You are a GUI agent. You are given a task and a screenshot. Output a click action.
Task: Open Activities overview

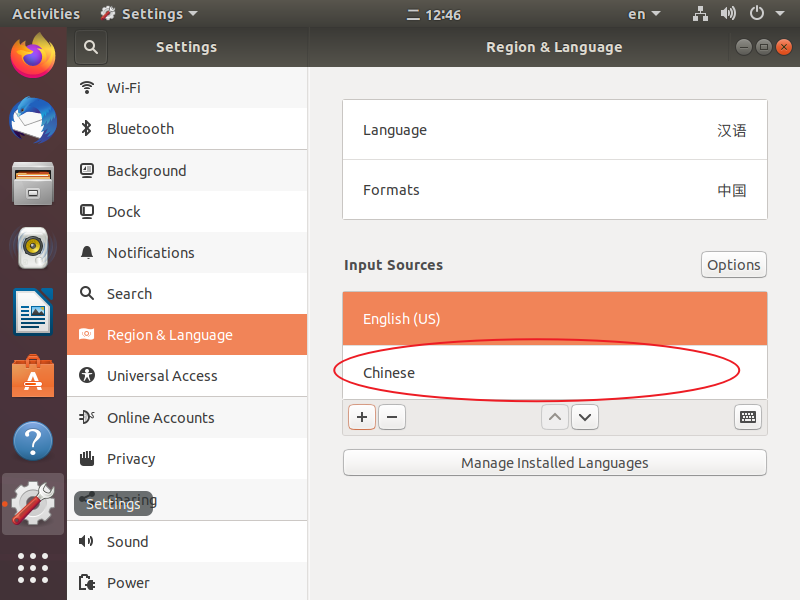click(x=46, y=14)
